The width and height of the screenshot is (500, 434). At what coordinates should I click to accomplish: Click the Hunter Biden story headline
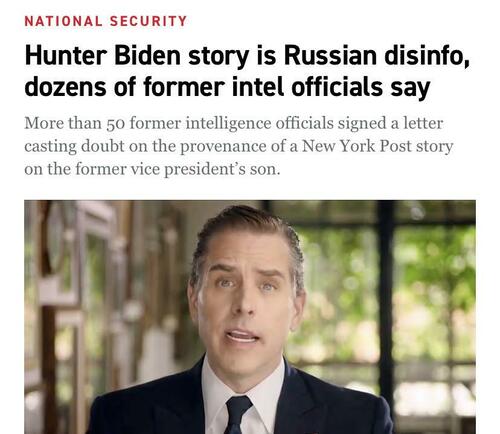click(247, 71)
